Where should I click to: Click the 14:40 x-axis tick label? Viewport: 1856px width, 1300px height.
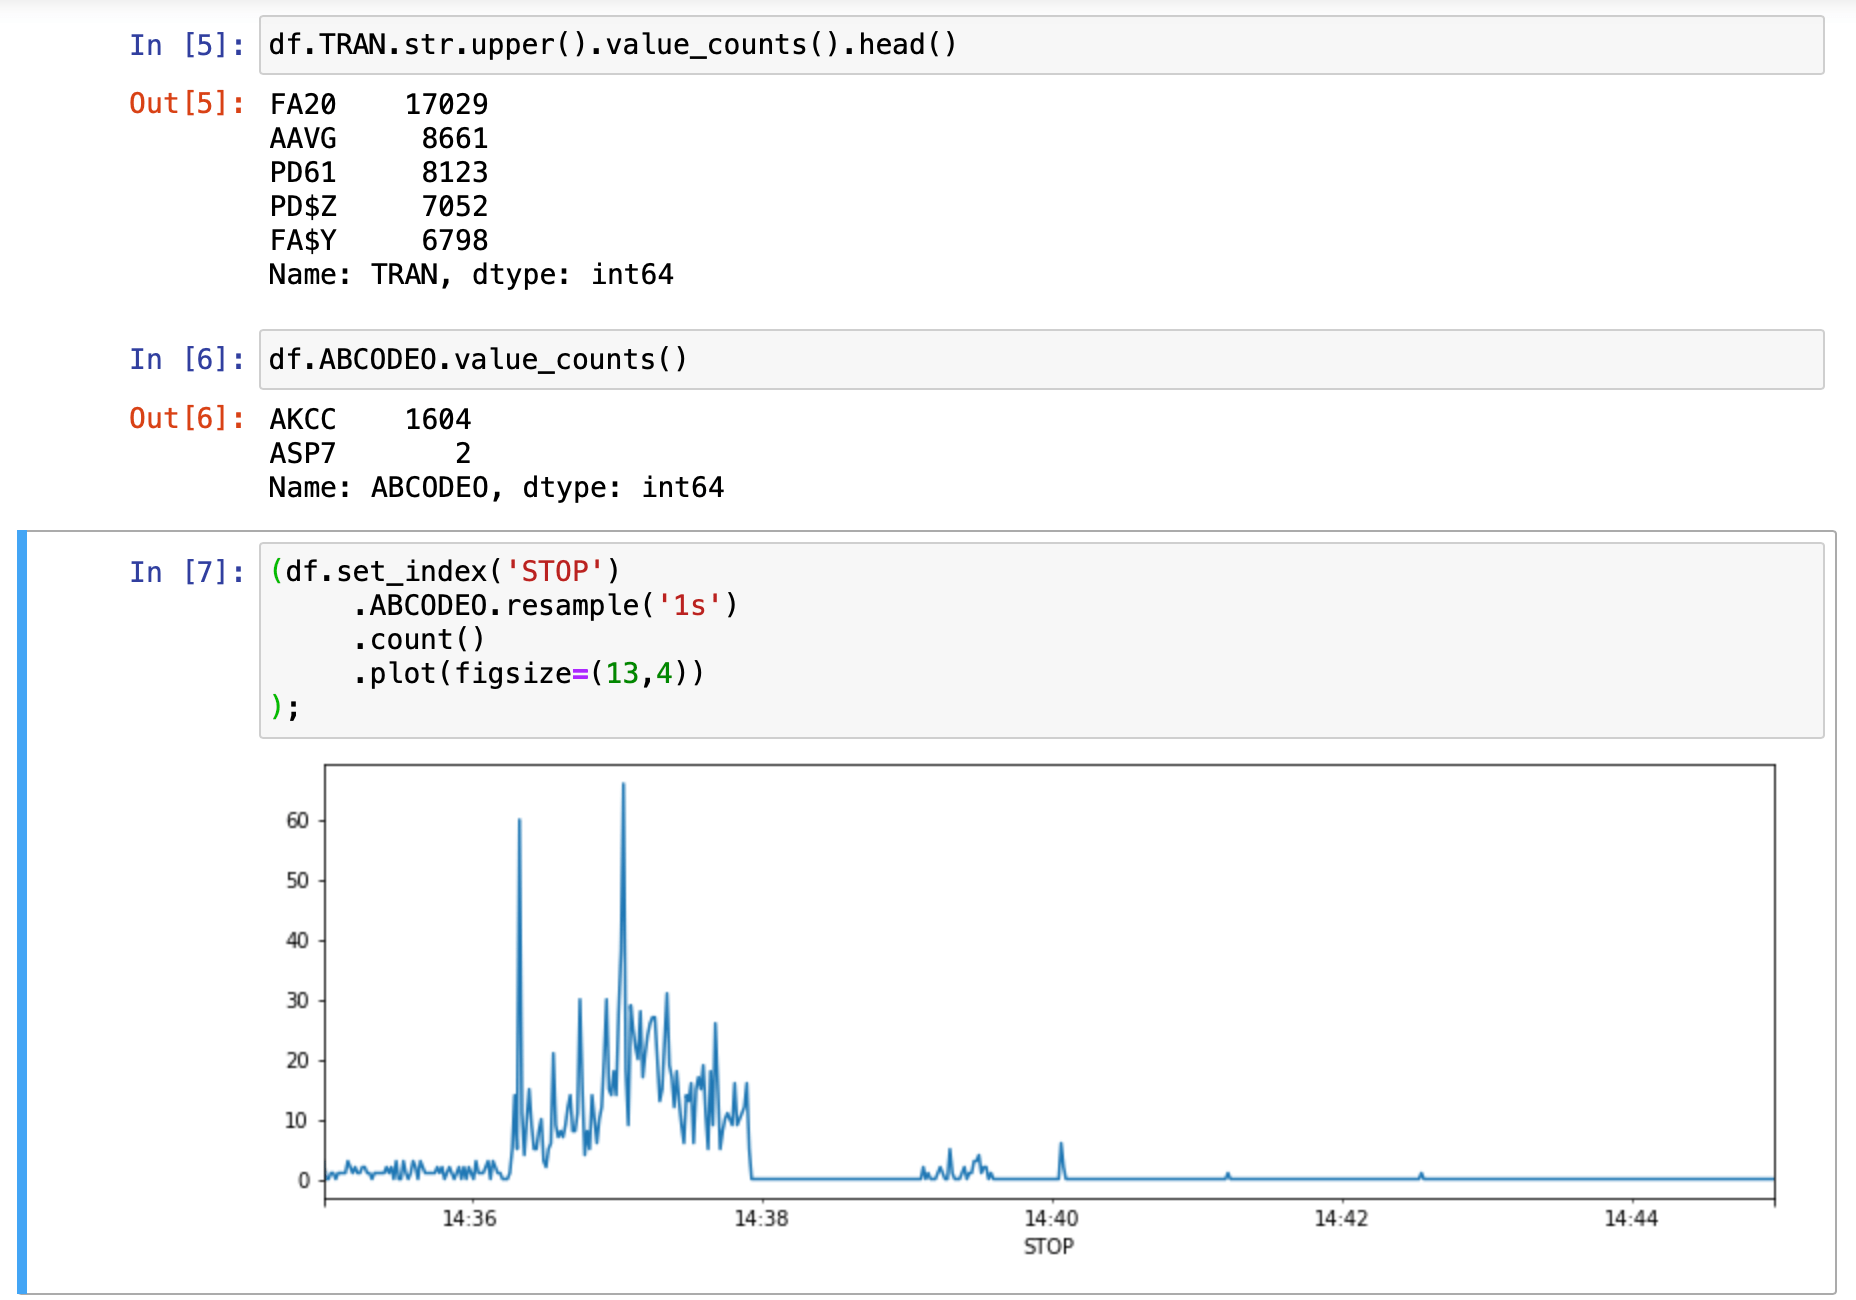(1051, 1218)
